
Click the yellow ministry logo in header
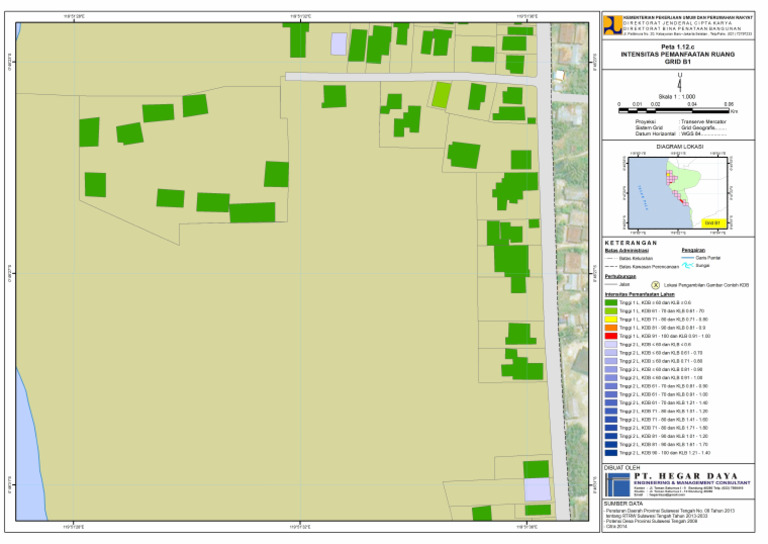point(611,27)
